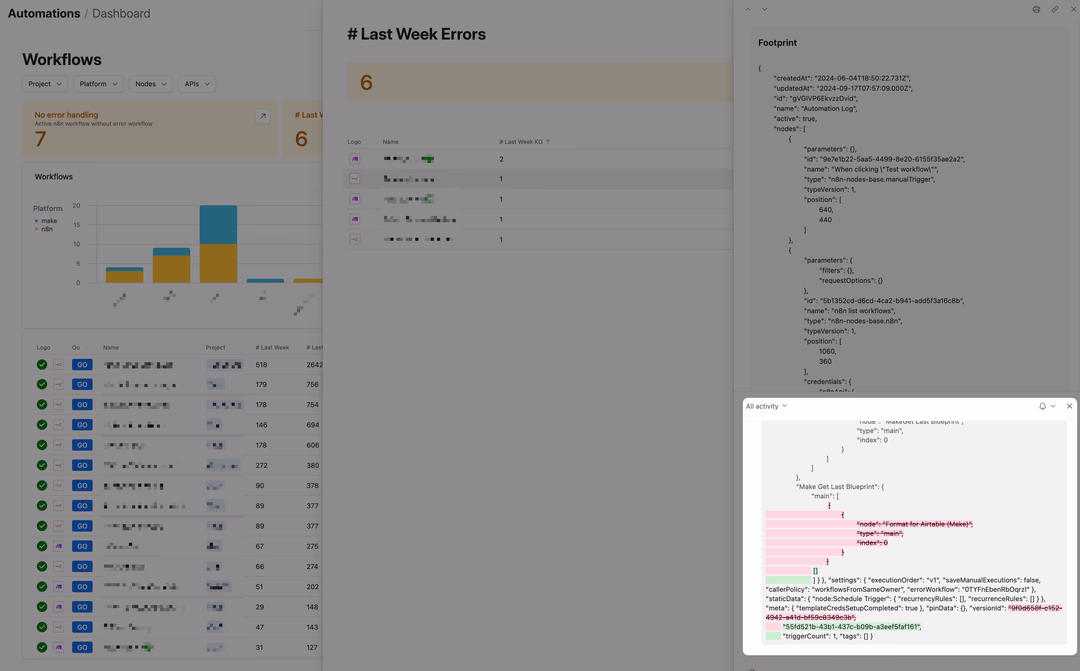The height and width of the screenshot is (671, 1080).
Task: Click the green check in the row with 31 last week
Action: (x=42, y=647)
